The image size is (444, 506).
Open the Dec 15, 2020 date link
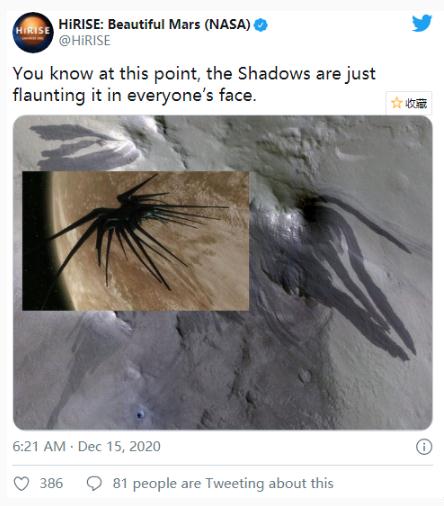coord(119,446)
